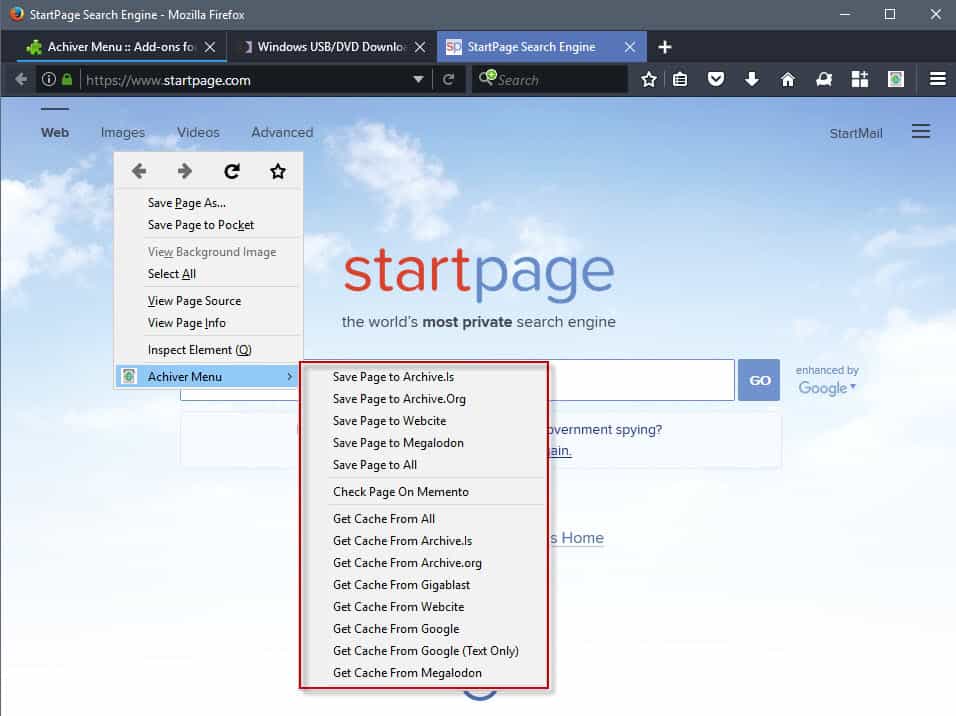Select Save Page to Archive.Is
This screenshot has height=716, width=956.
pos(424,377)
